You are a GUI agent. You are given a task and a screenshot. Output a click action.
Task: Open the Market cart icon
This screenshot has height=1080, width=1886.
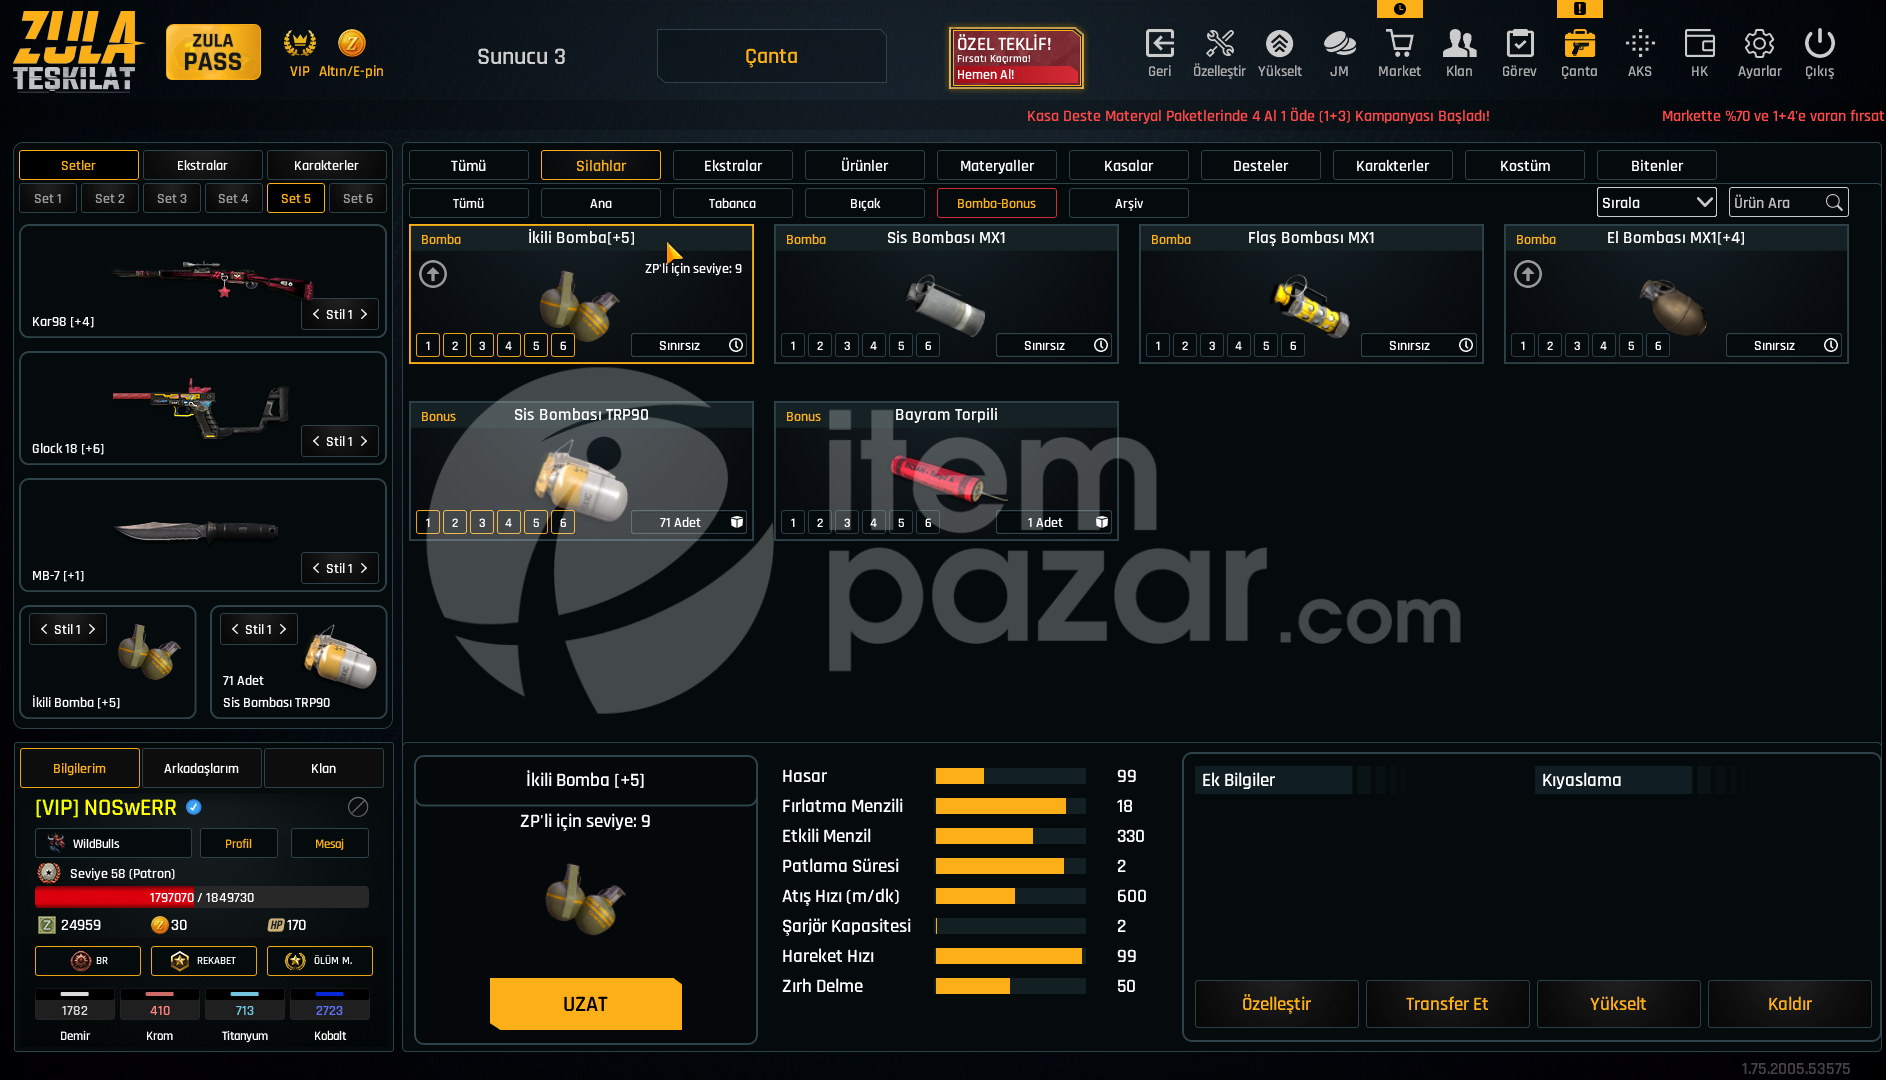[1399, 44]
